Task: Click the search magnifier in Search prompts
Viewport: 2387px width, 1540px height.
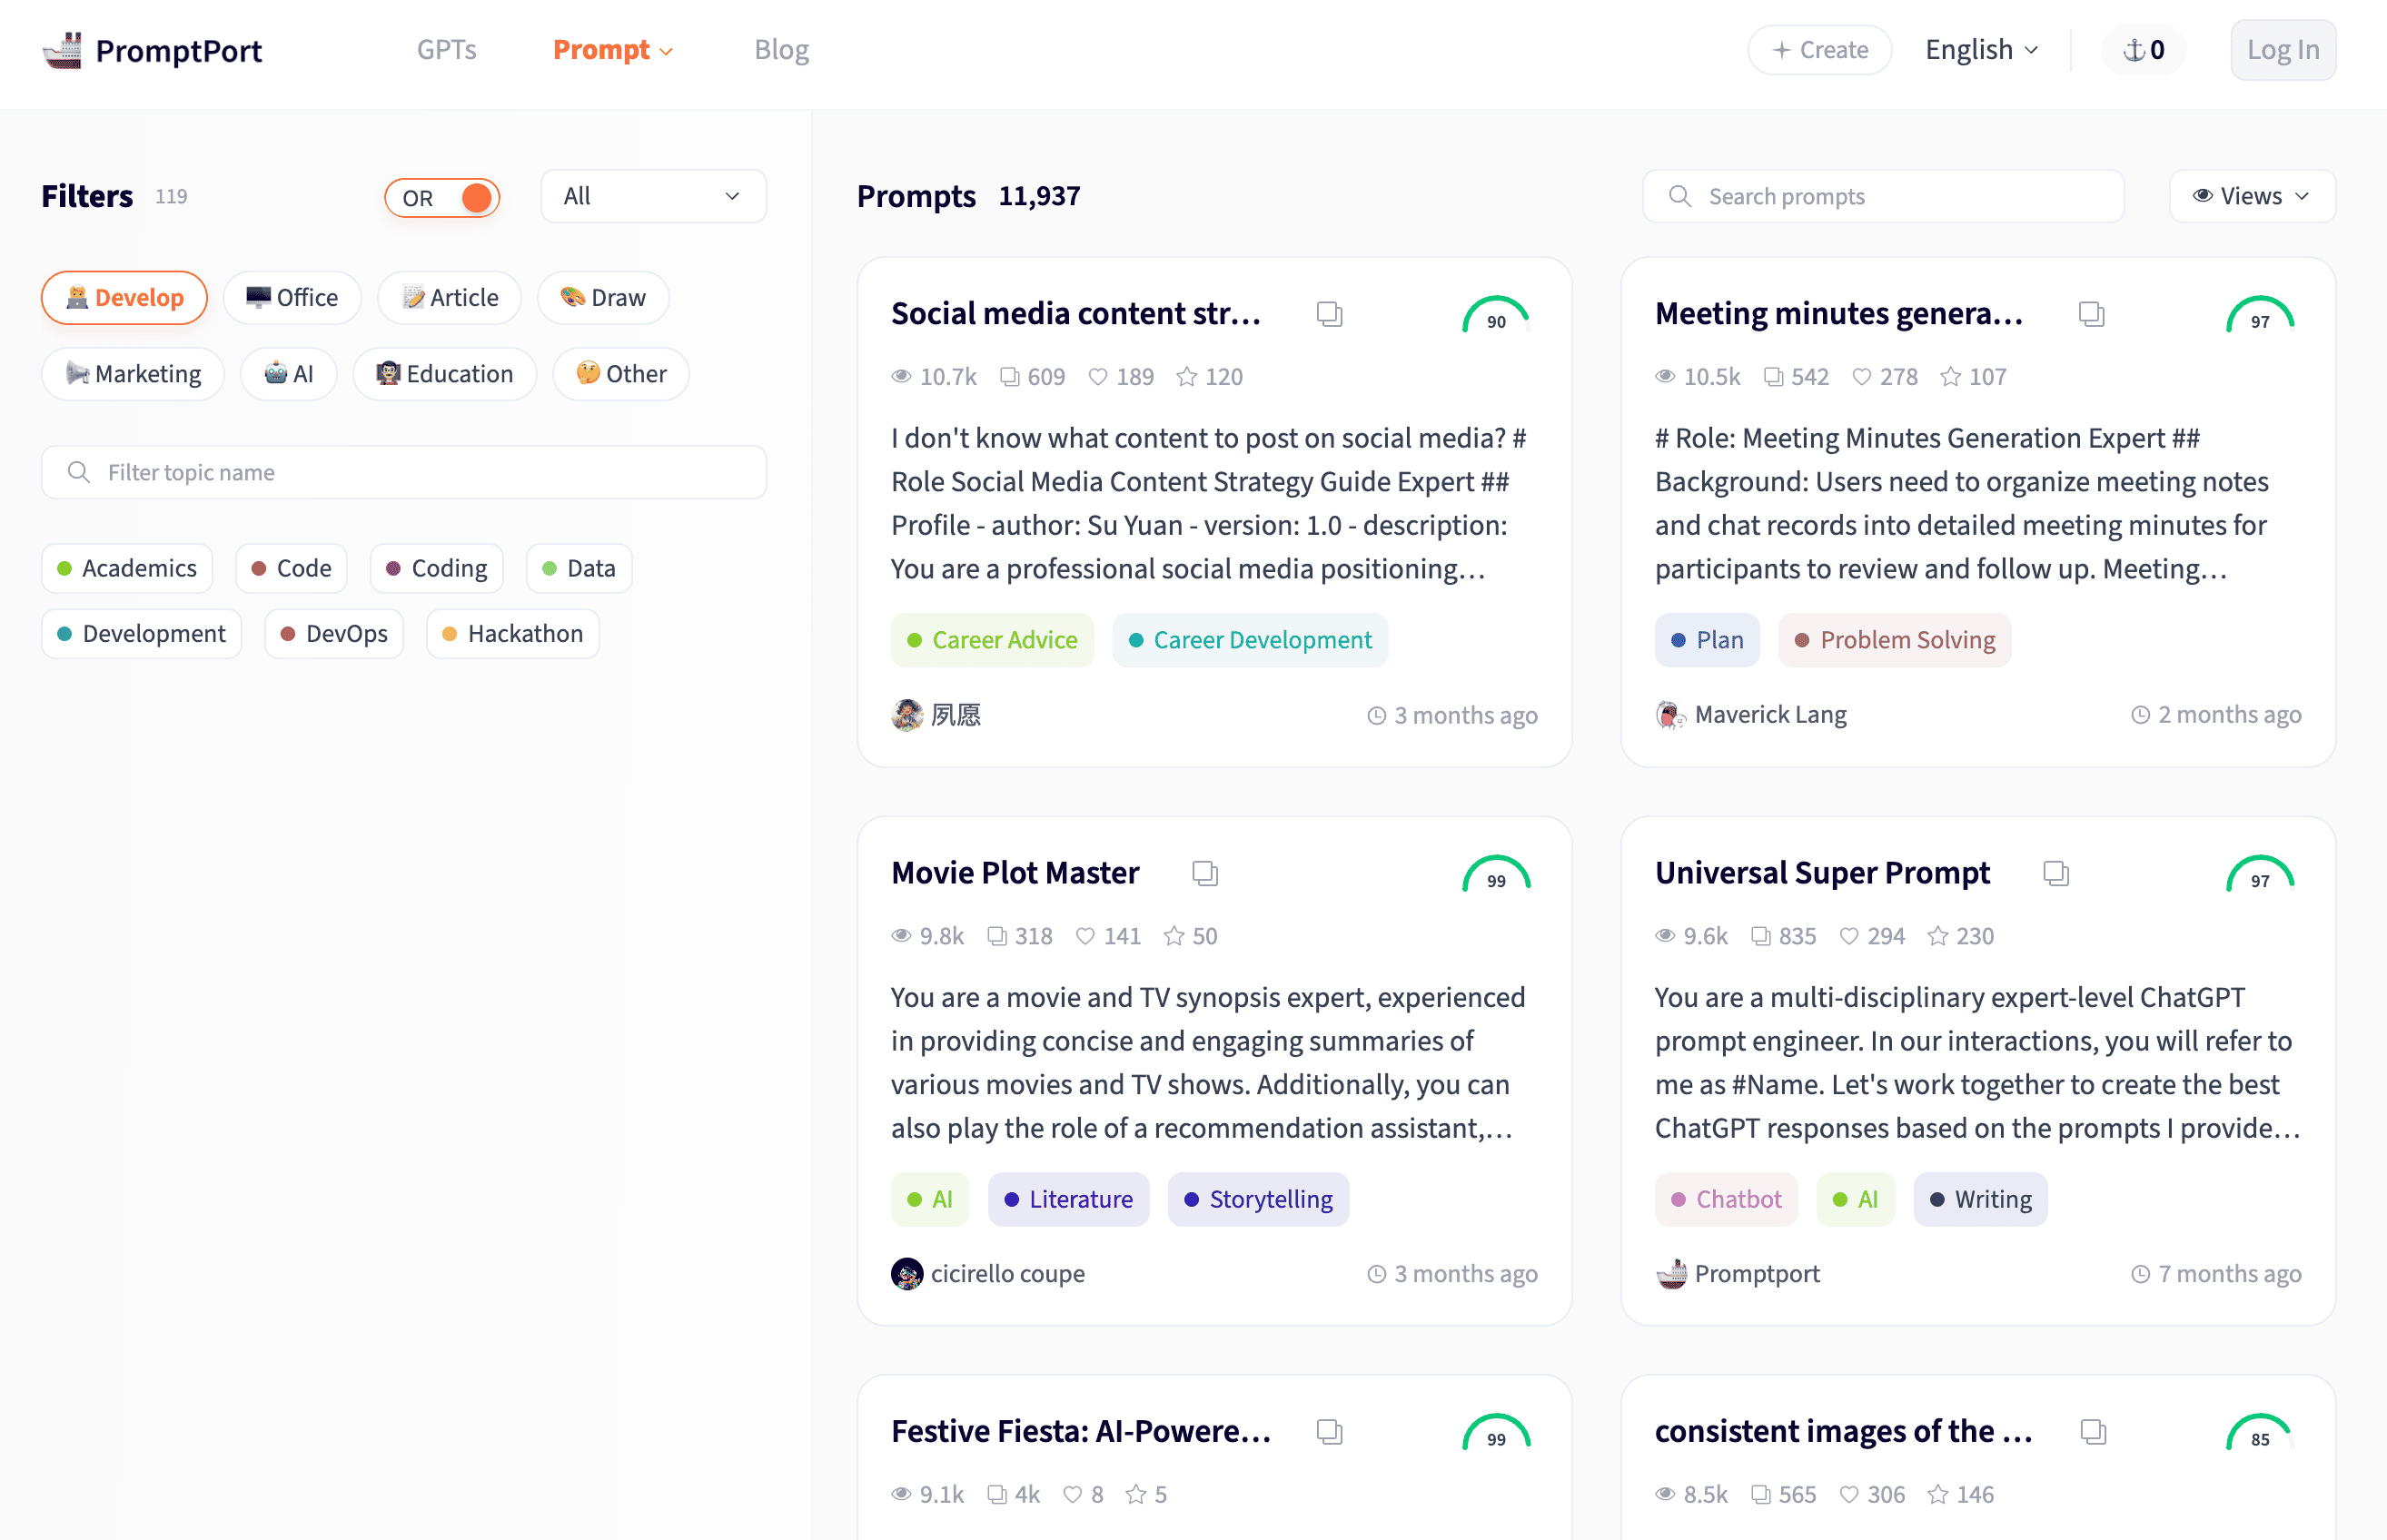Action: [1680, 196]
